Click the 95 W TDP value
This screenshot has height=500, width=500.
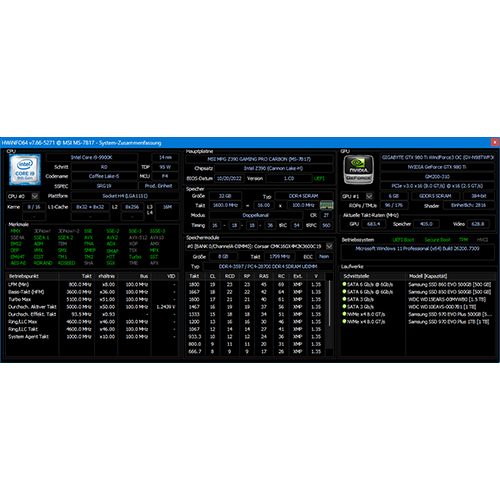(x=165, y=167)
